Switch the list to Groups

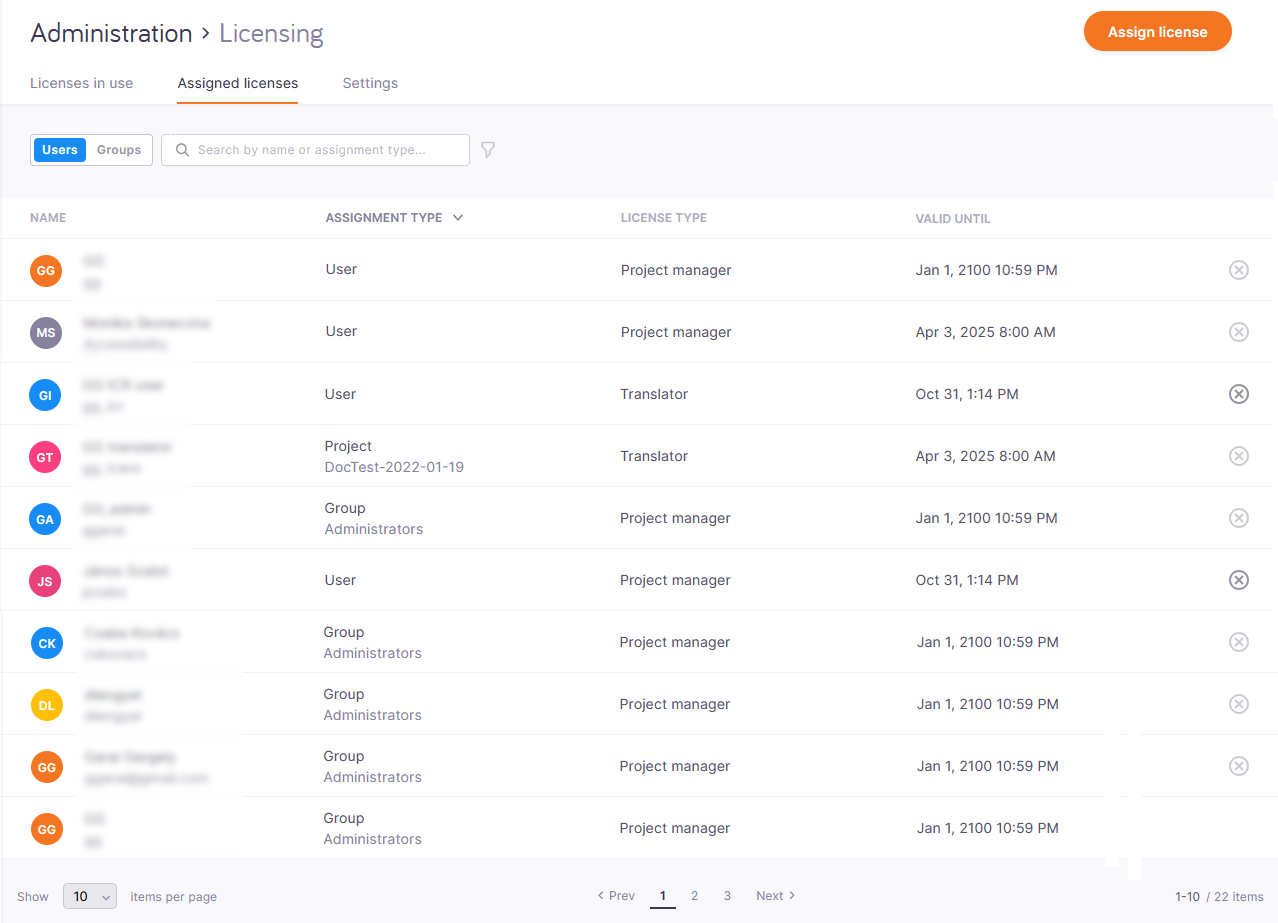pos(119,150)
